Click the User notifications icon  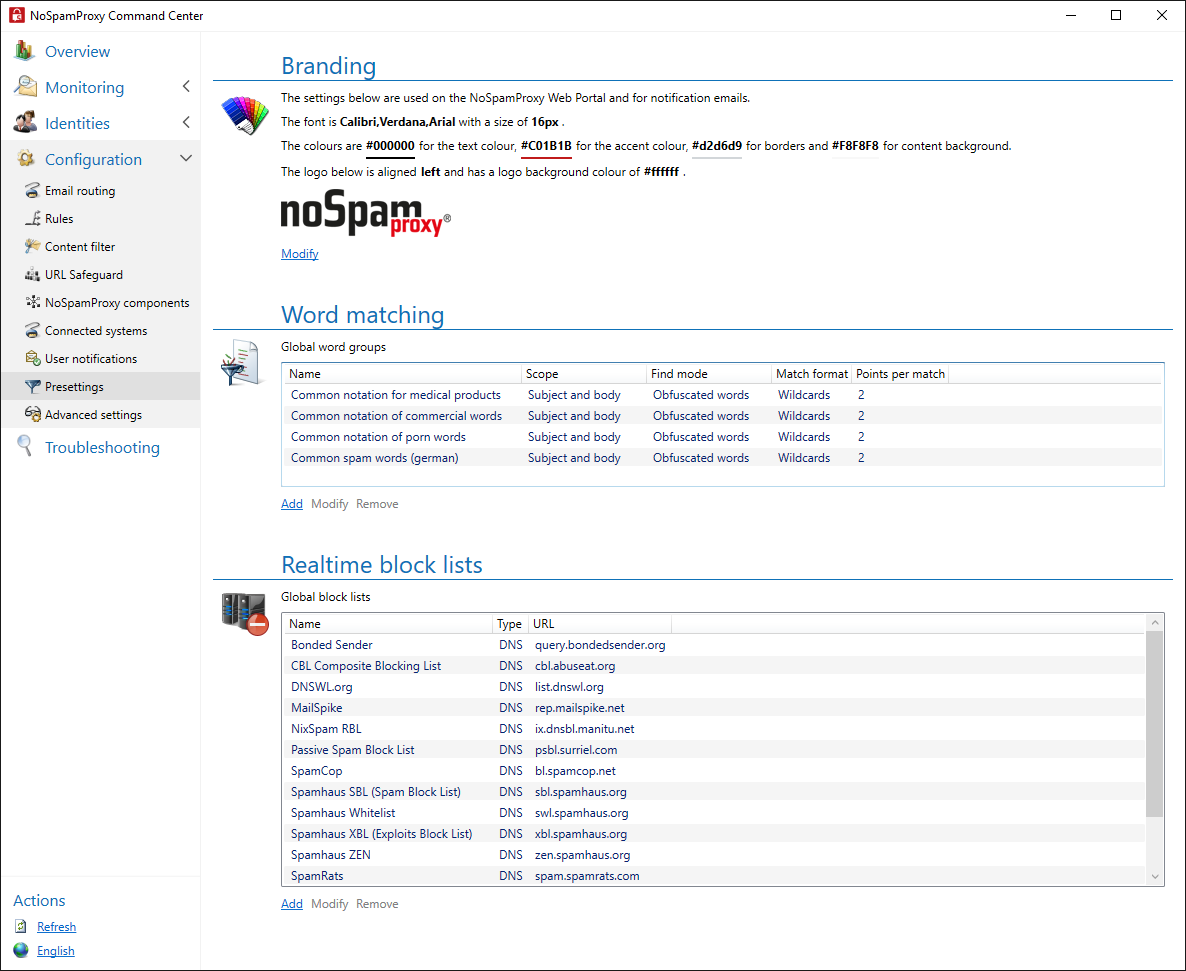click(33, 358)
